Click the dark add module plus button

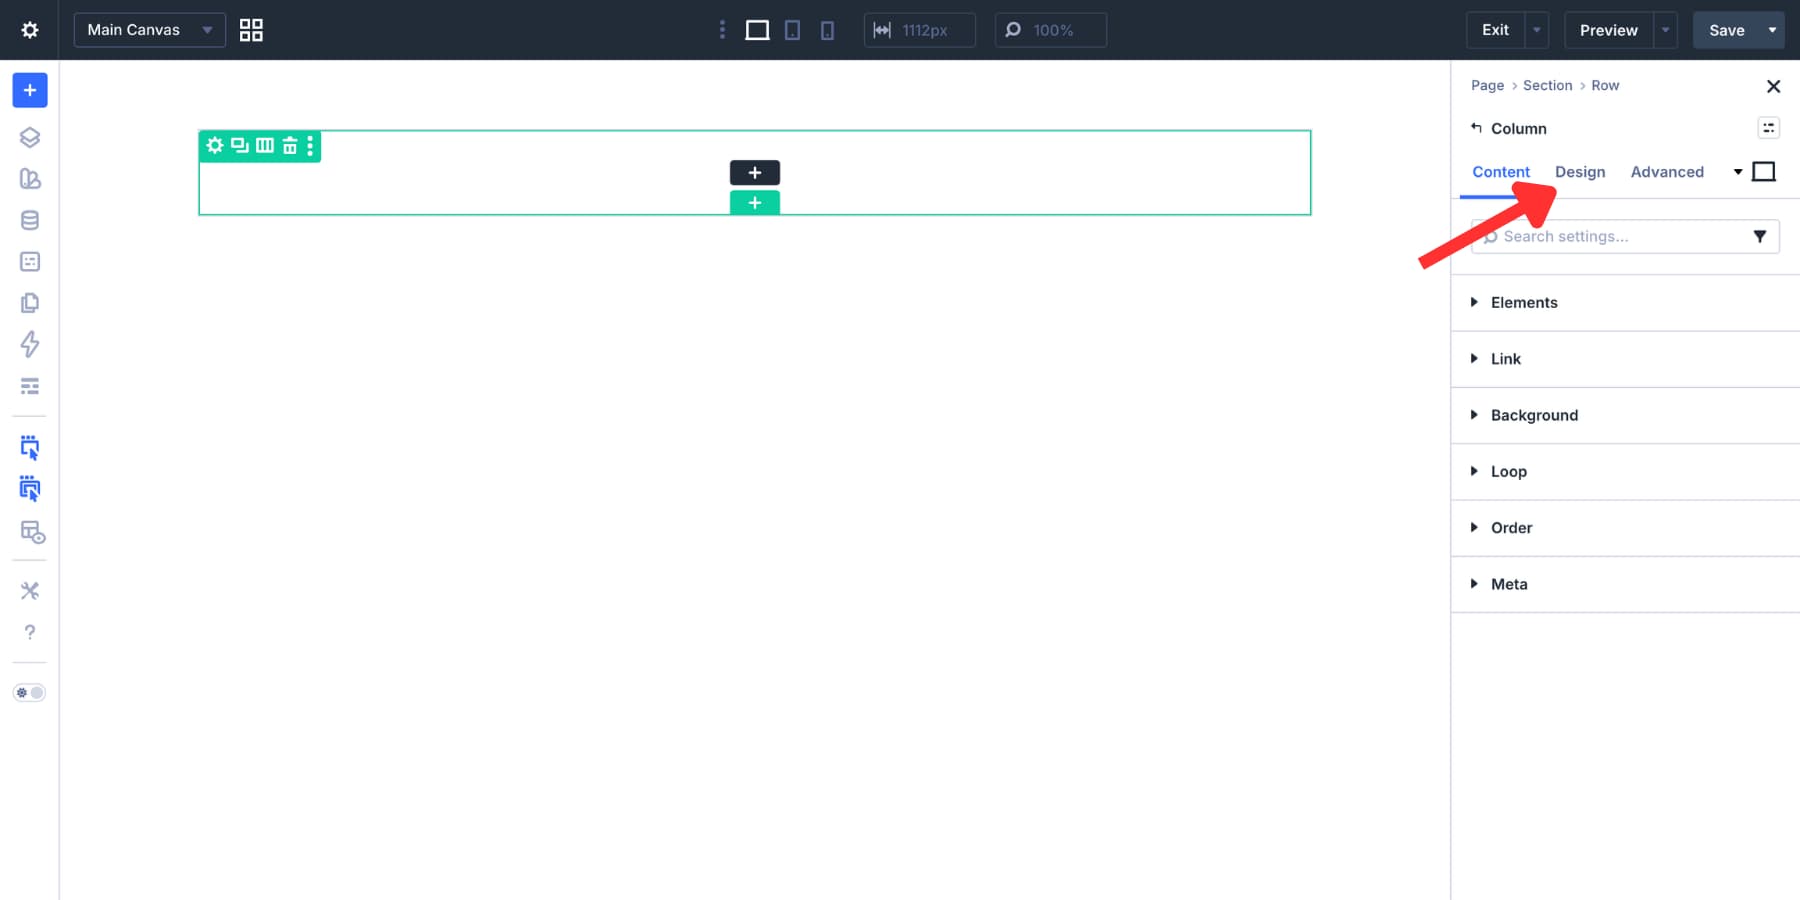[x=755, y=173]
